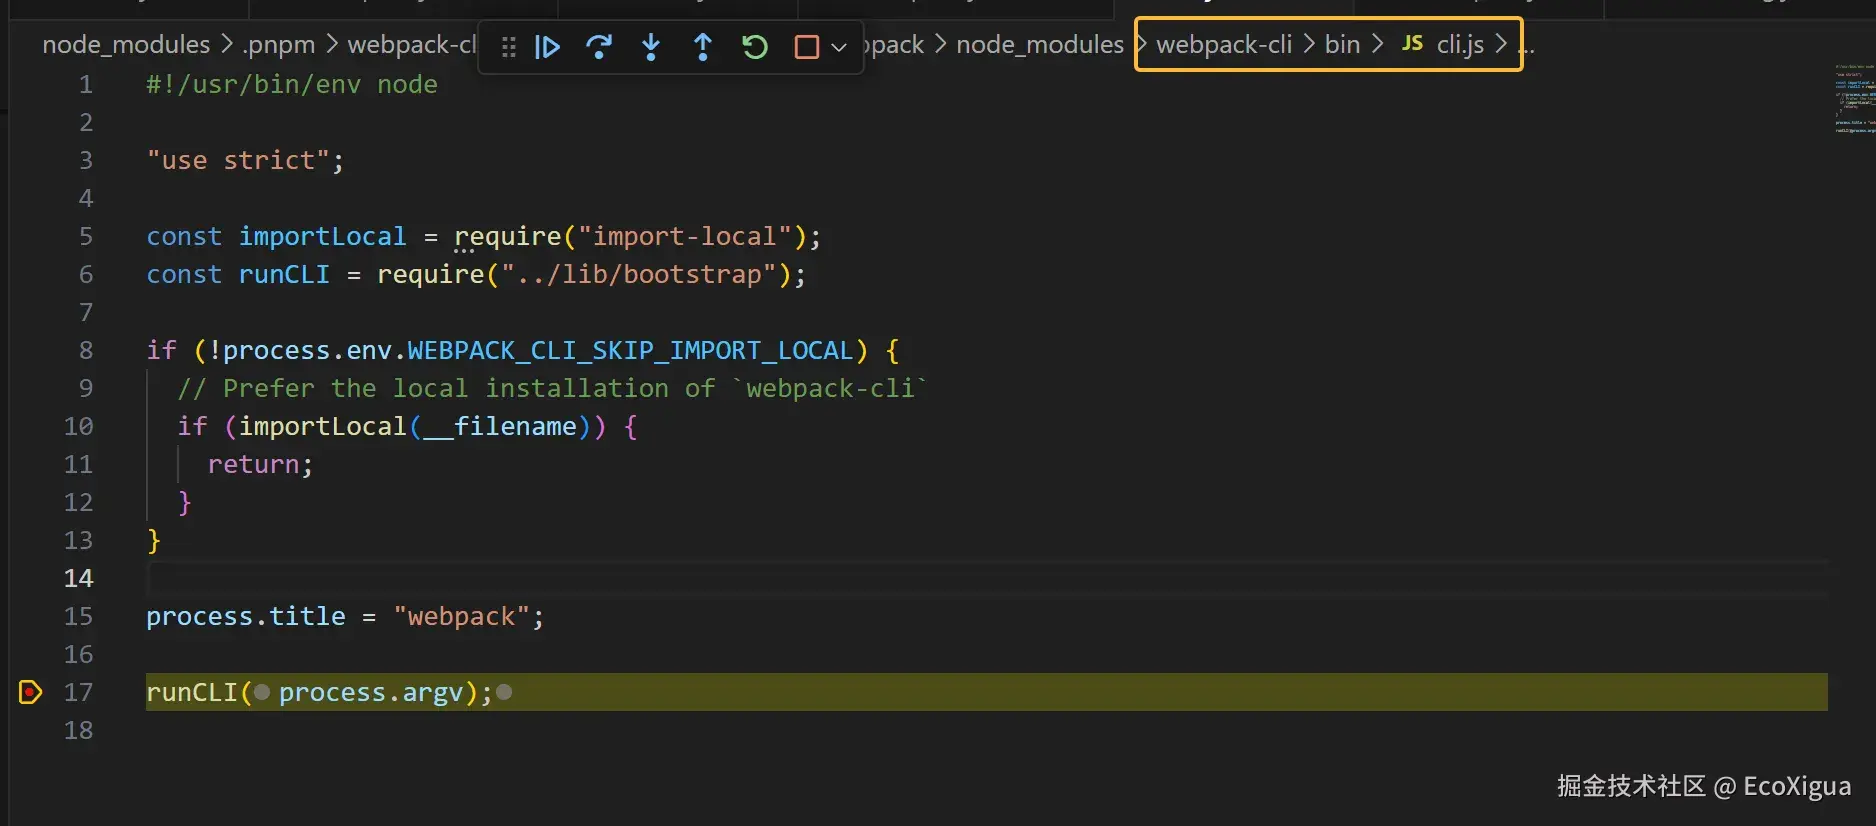
Task: Click the comment about local installation
Action: pos(552,388)
